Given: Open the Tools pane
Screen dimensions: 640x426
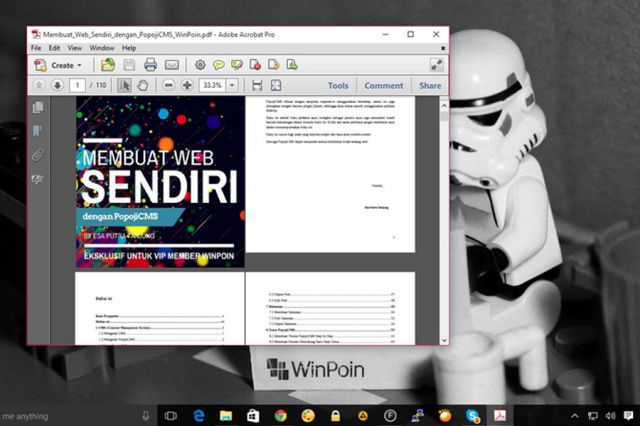Looking at the screenshot, I should (x=338, y=86).
